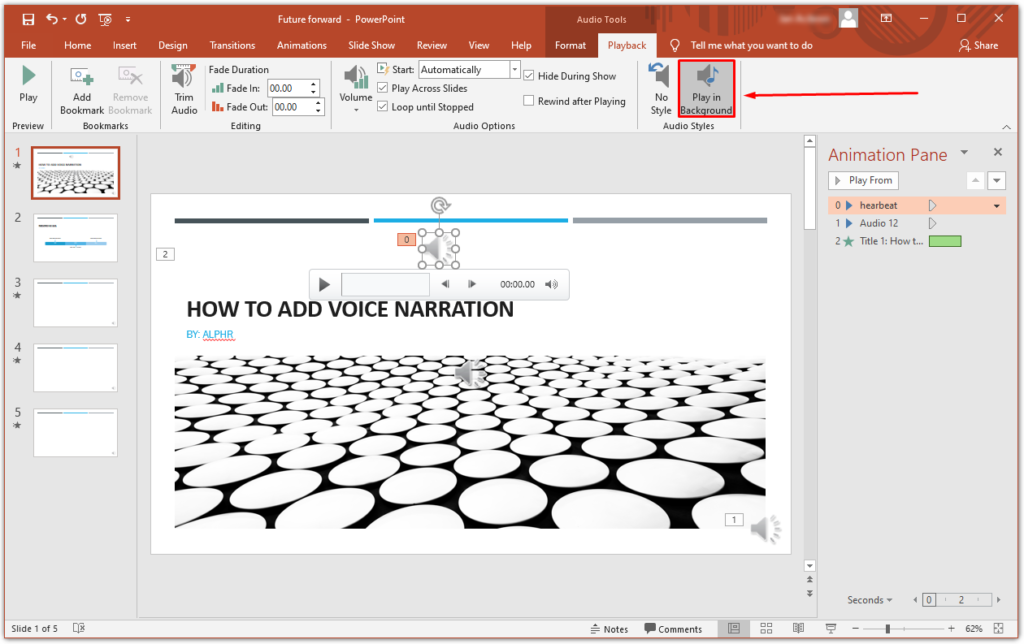1024x644 pixels.
Task: Open the File tab
Action: click(x=29, y=45)
